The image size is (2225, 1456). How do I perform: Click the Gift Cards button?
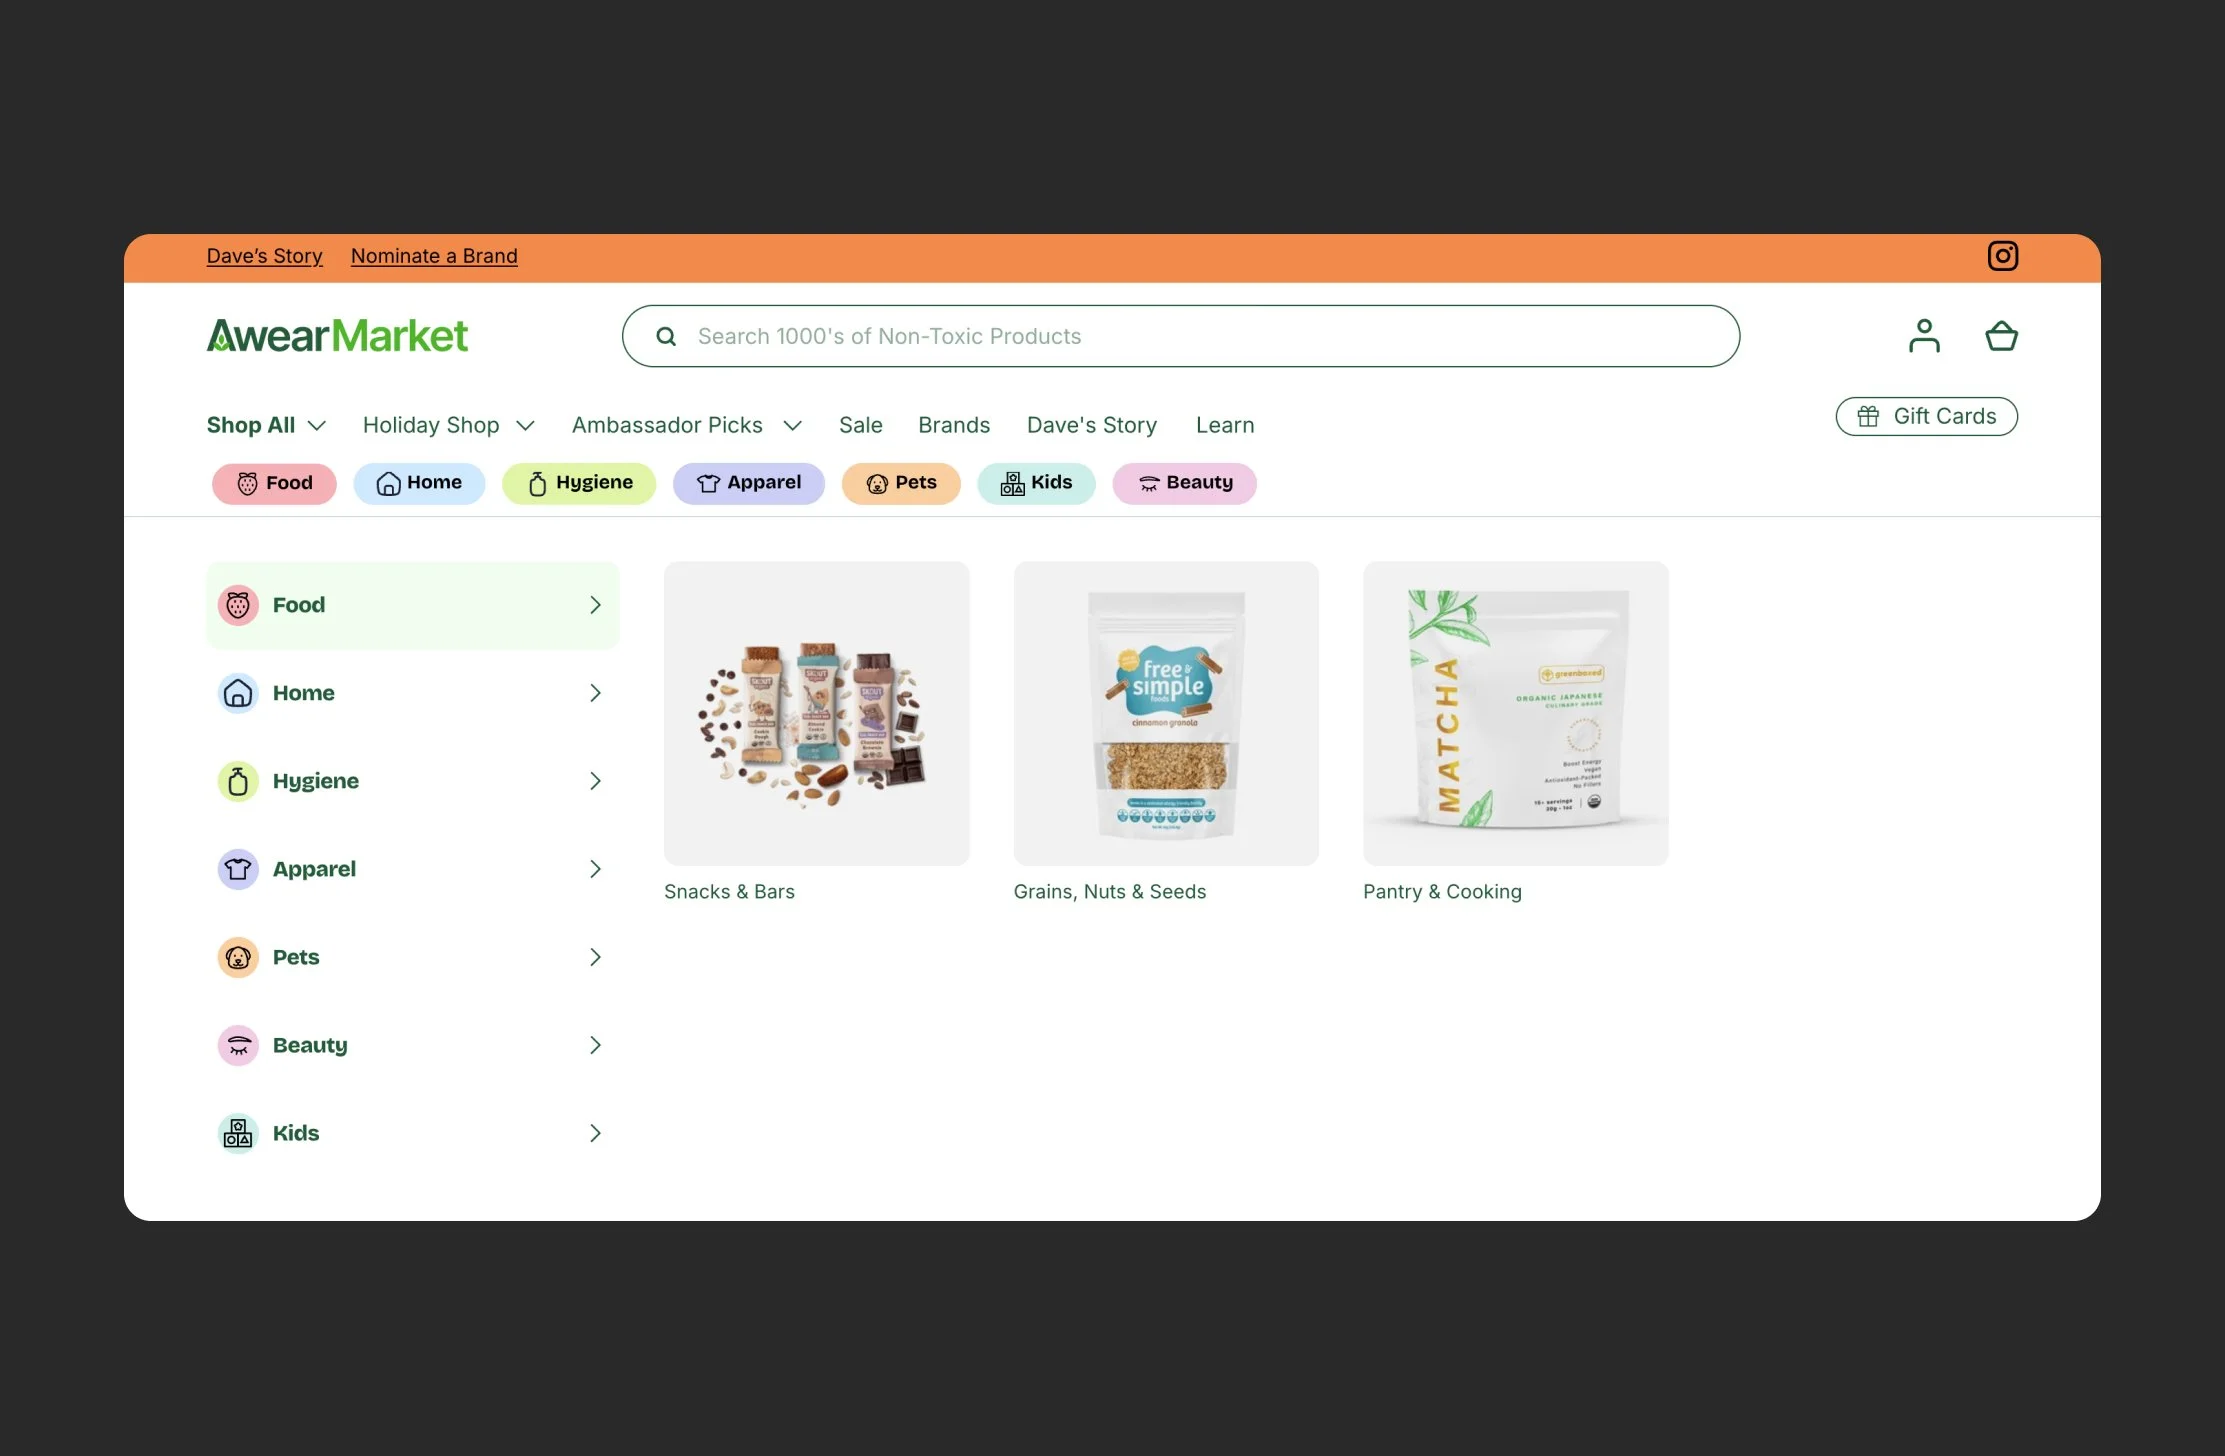tap(1926, 416)
